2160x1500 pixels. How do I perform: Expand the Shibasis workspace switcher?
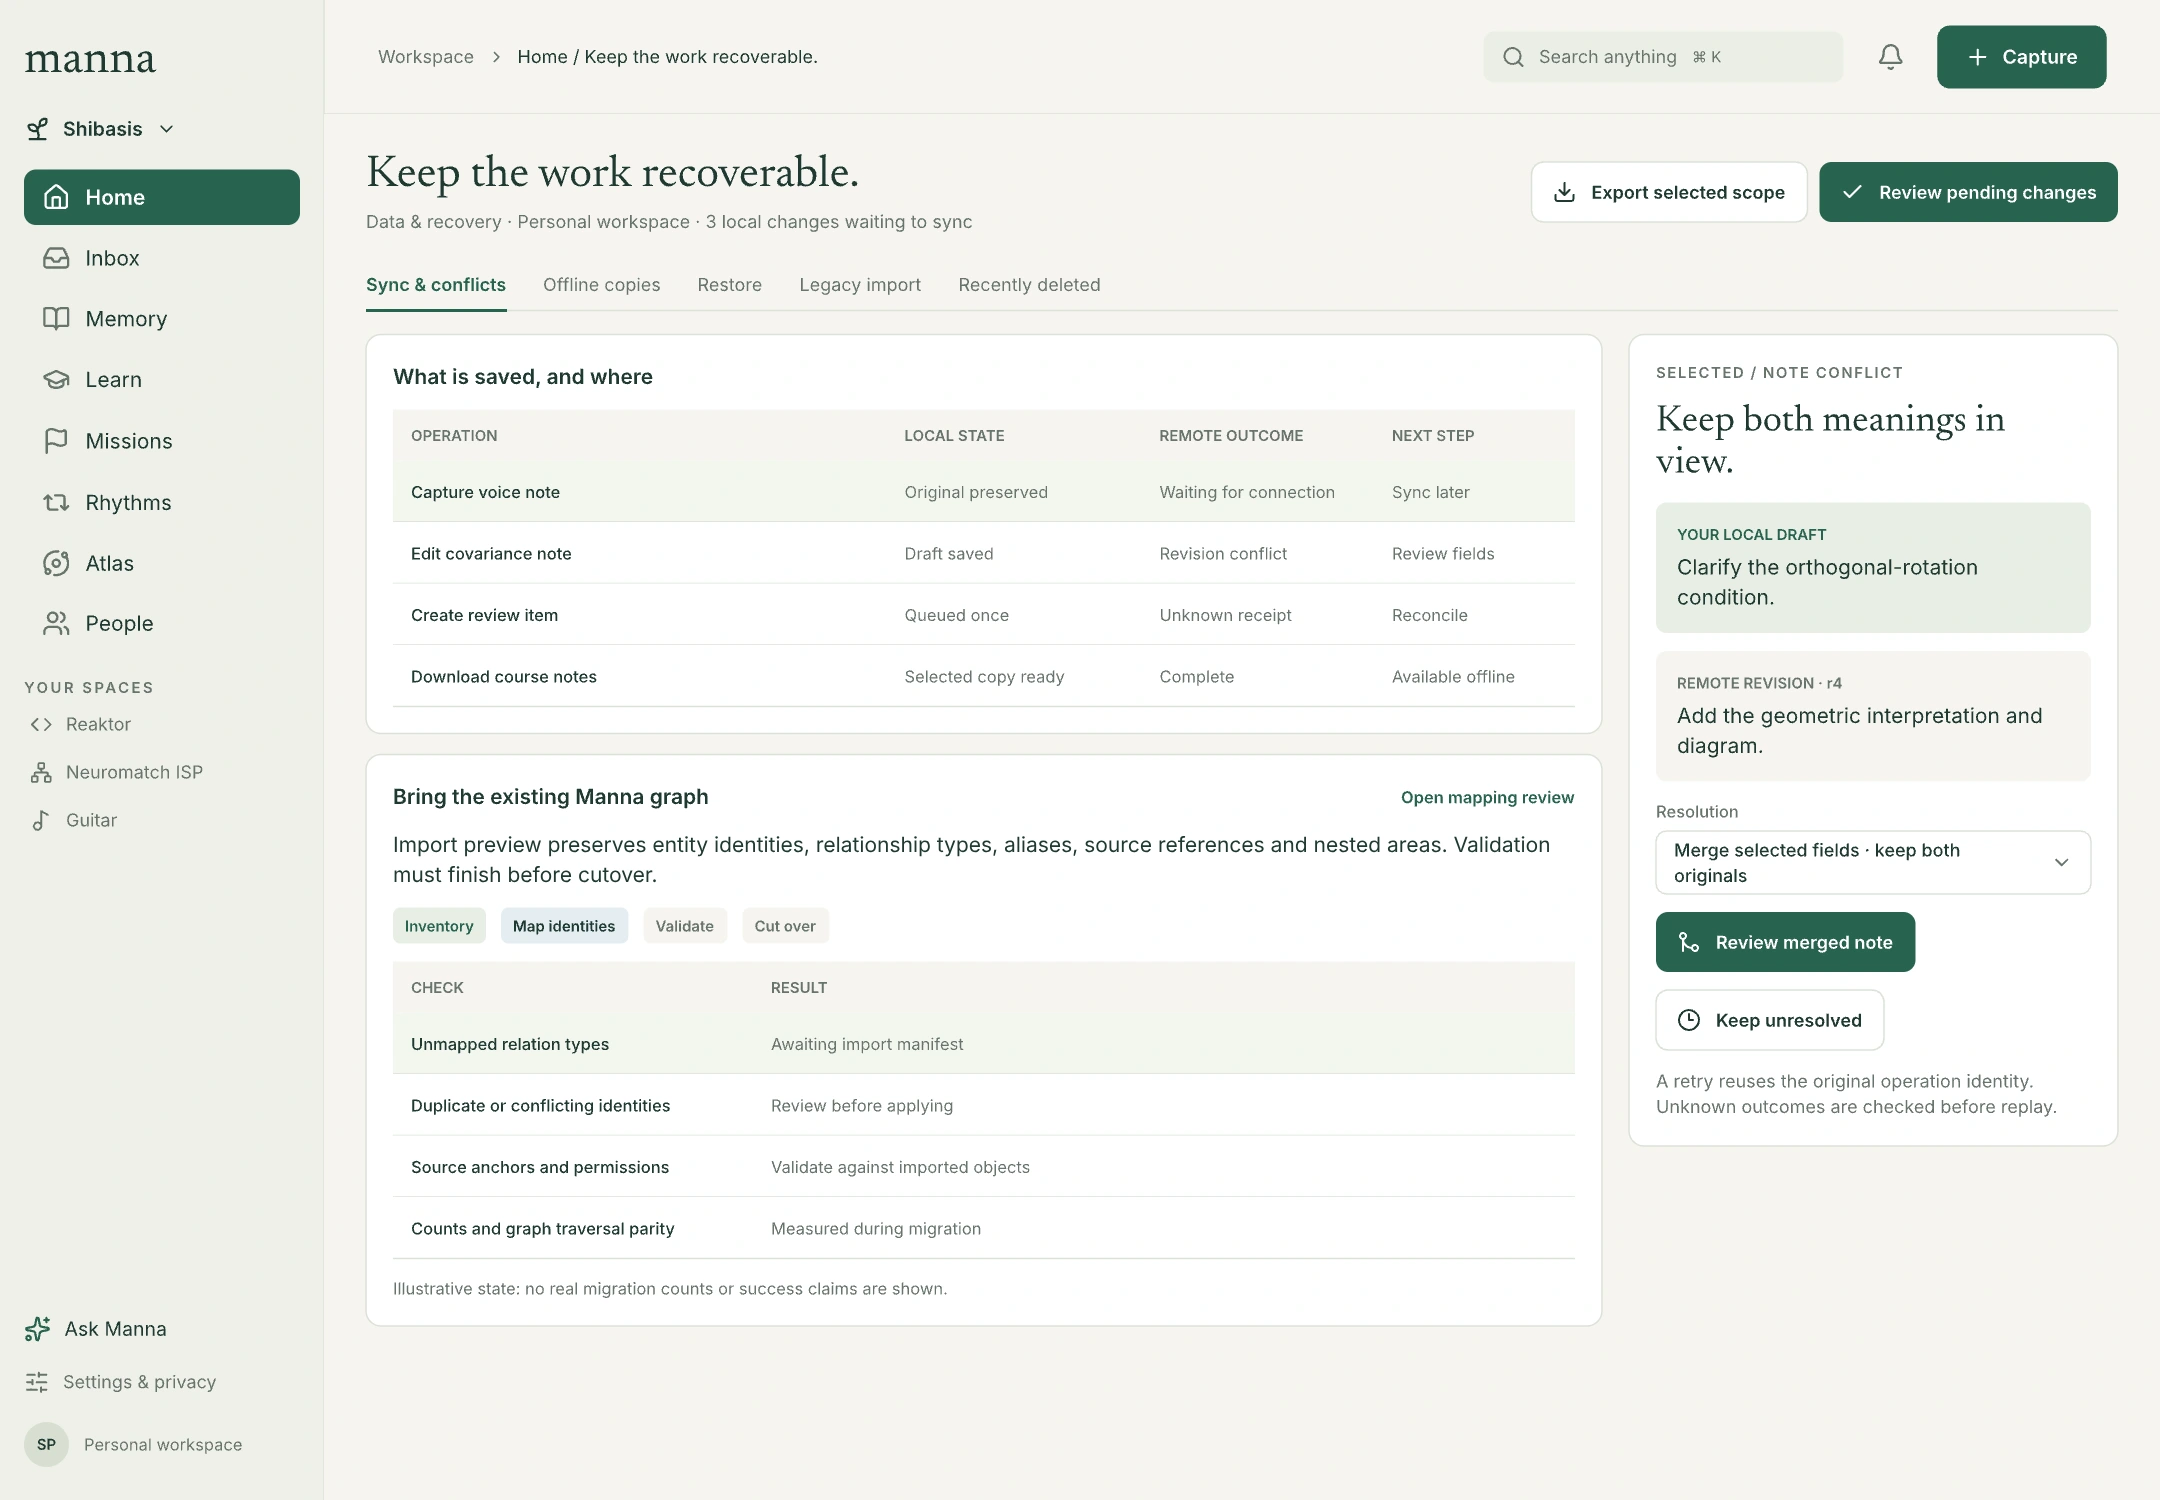coord(100,129)
